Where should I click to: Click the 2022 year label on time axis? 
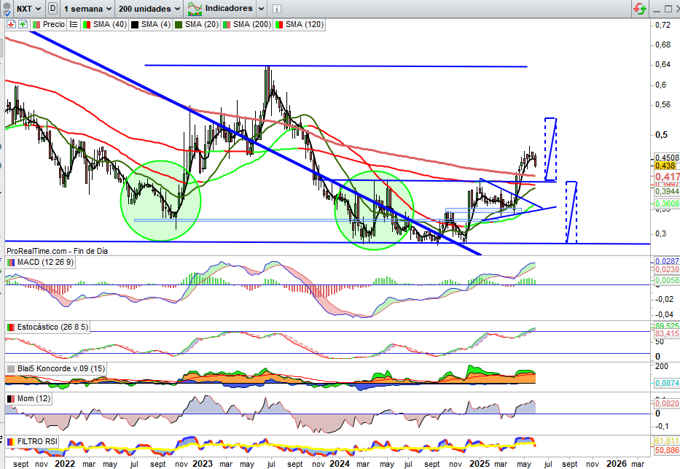[x=65, y=463]
